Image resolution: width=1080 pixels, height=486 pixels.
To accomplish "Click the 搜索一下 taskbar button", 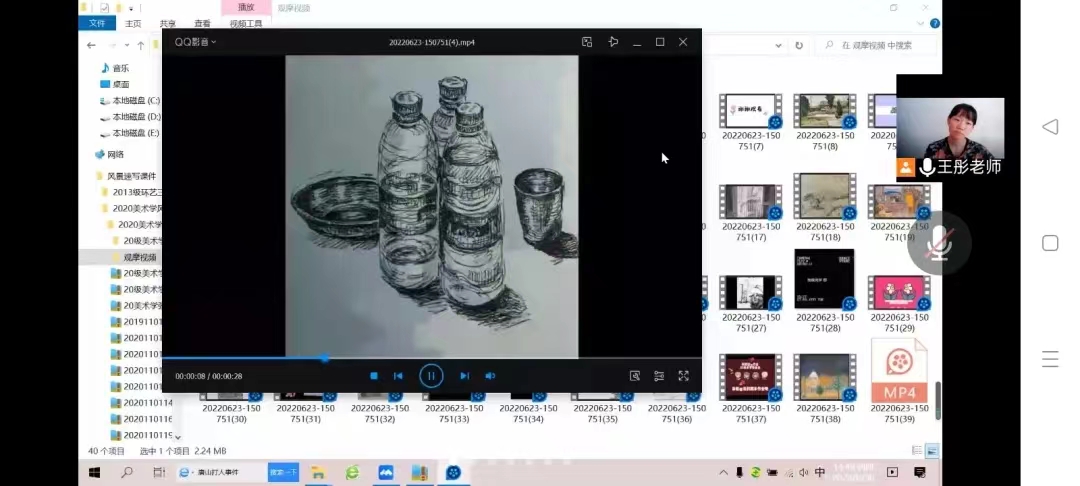I will 283,472.
